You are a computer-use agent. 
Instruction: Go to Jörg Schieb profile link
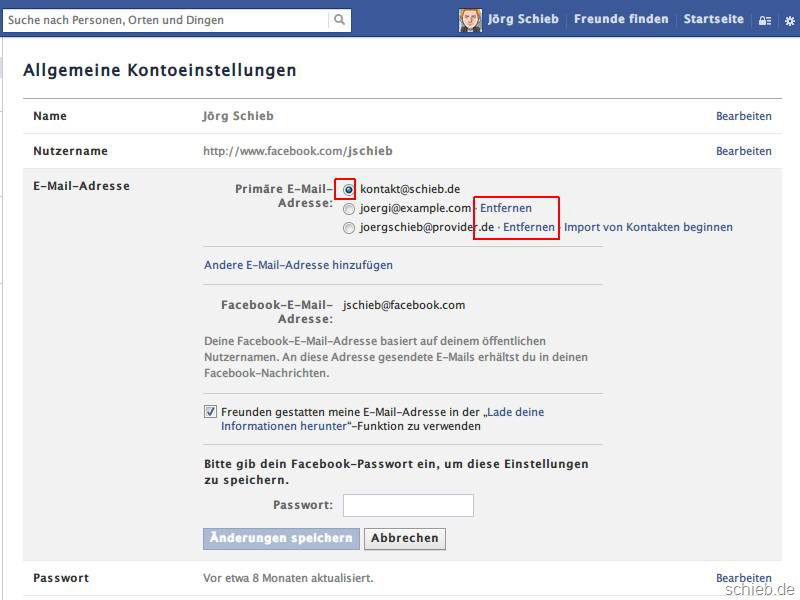(x=523, y=19)
